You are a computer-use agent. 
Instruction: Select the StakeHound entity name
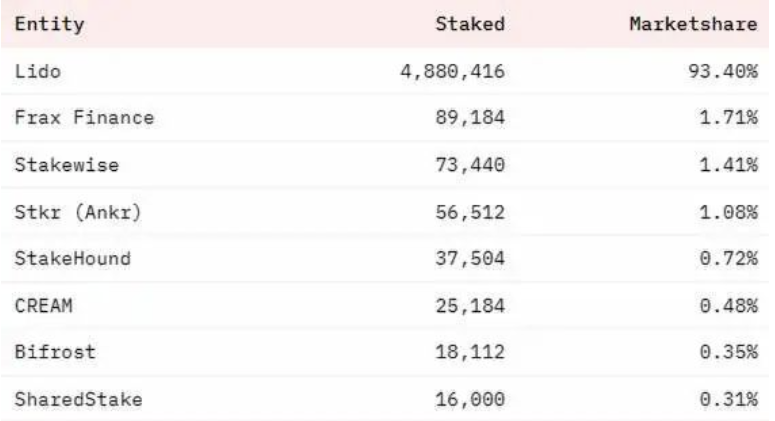click(73, 258)
